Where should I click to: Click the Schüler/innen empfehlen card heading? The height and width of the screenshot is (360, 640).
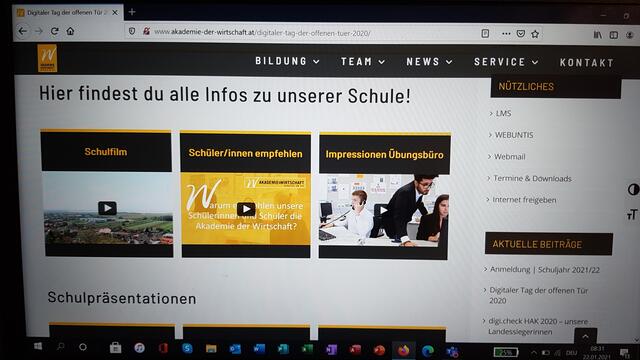(245, 153)
